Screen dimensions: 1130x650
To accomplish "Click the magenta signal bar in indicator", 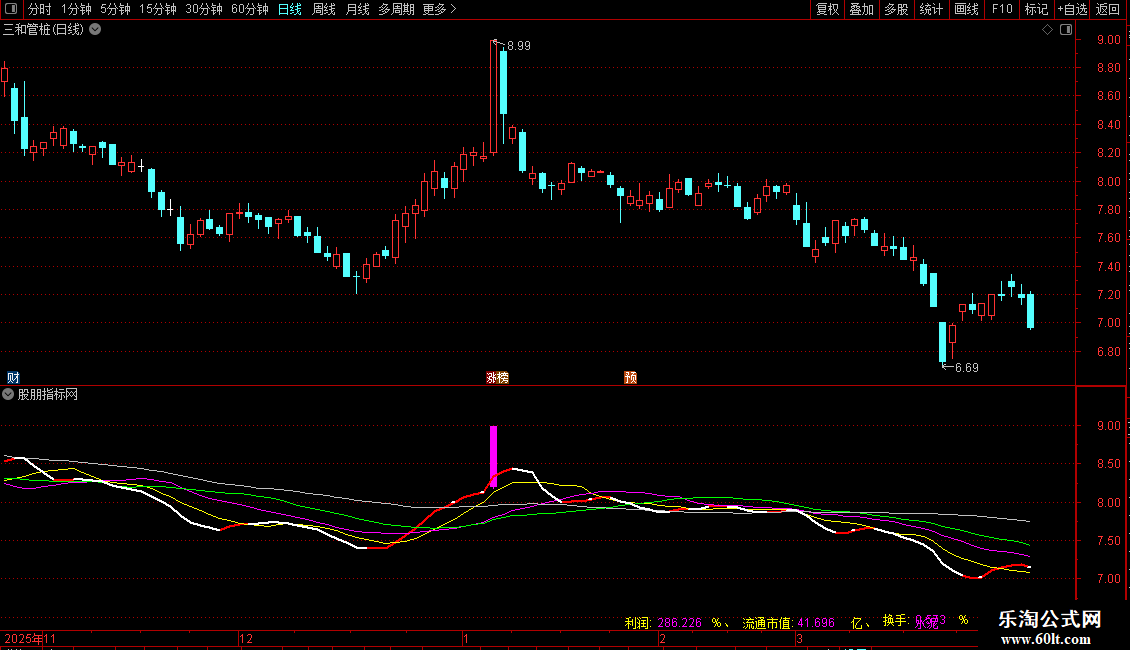I will pyautogui.click(x=493, y=456).
